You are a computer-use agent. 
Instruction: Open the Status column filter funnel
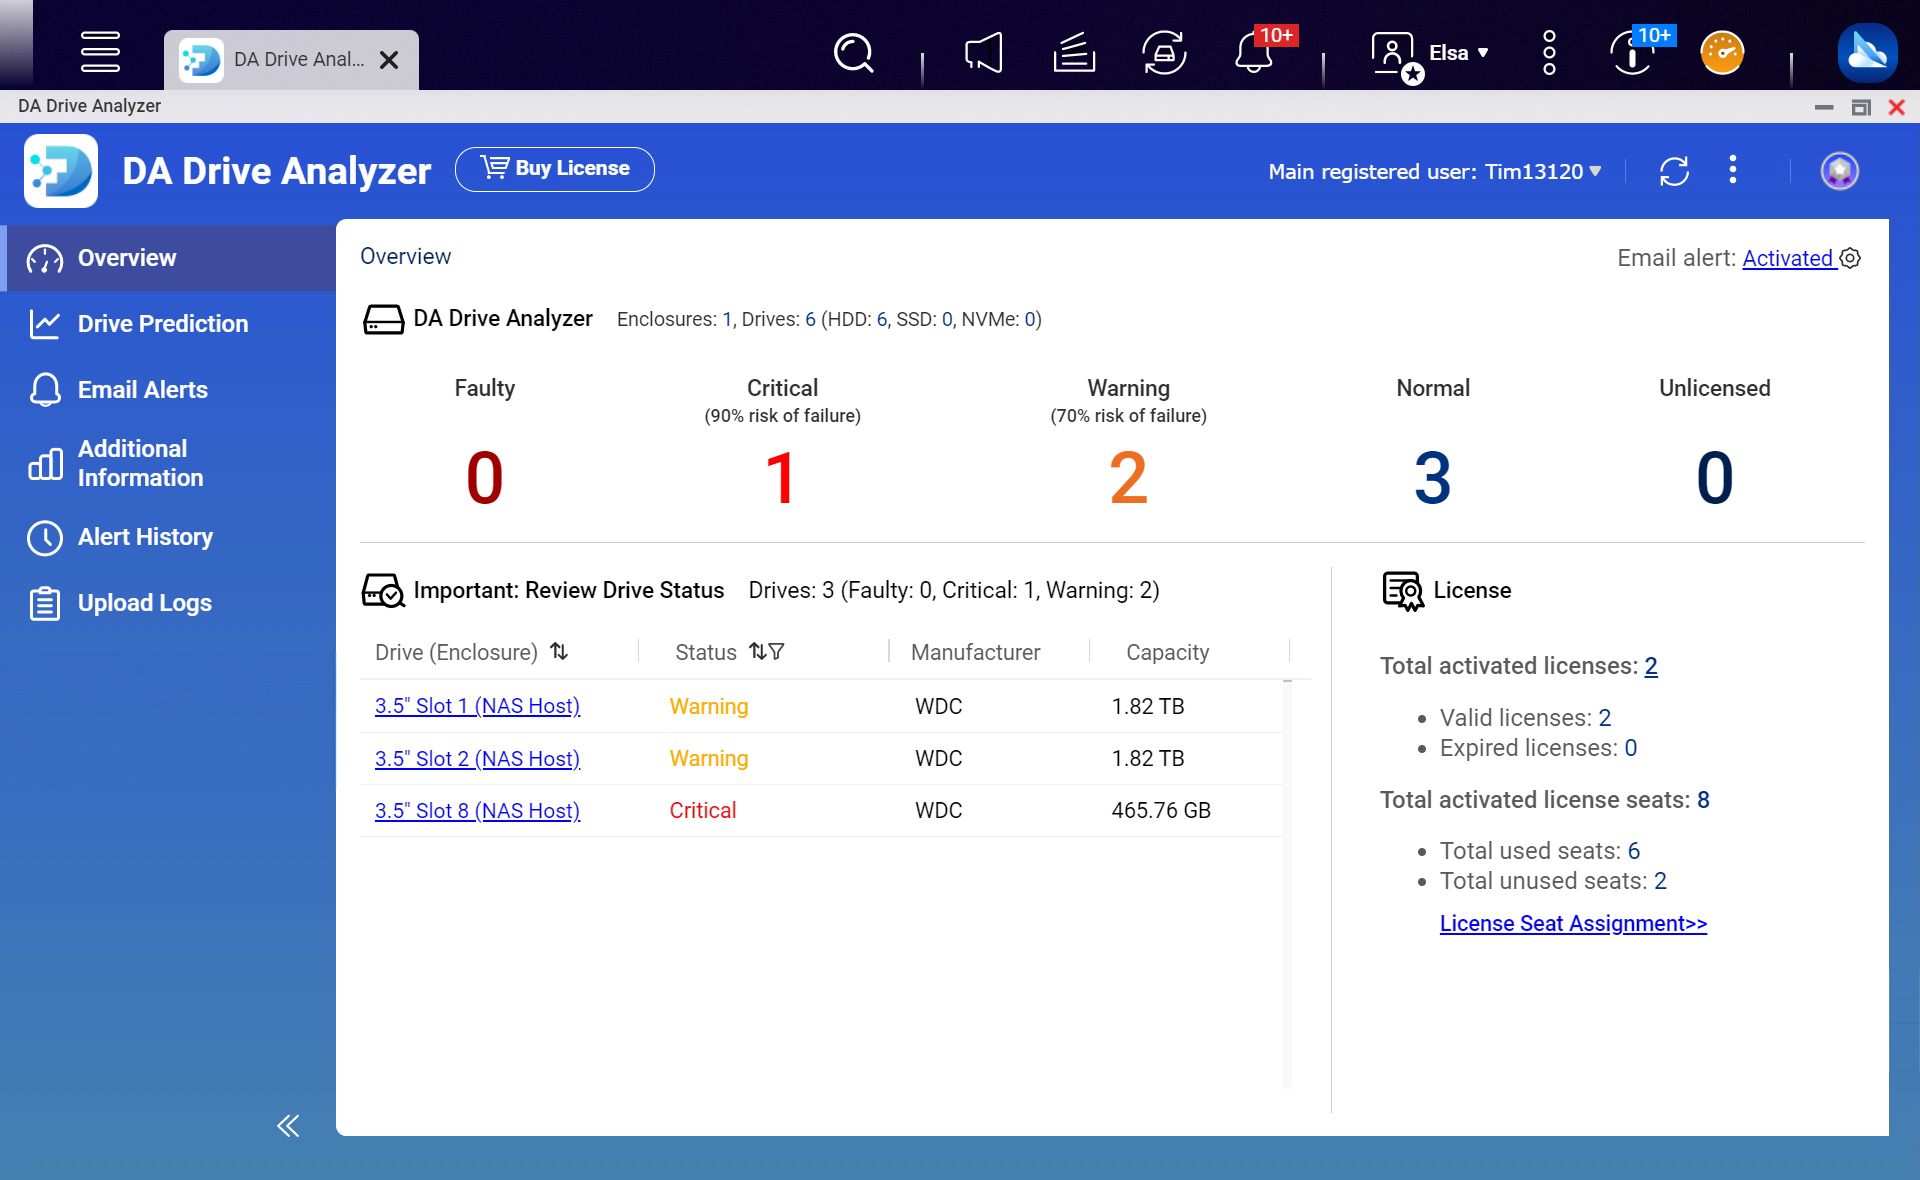pos(777,652)
